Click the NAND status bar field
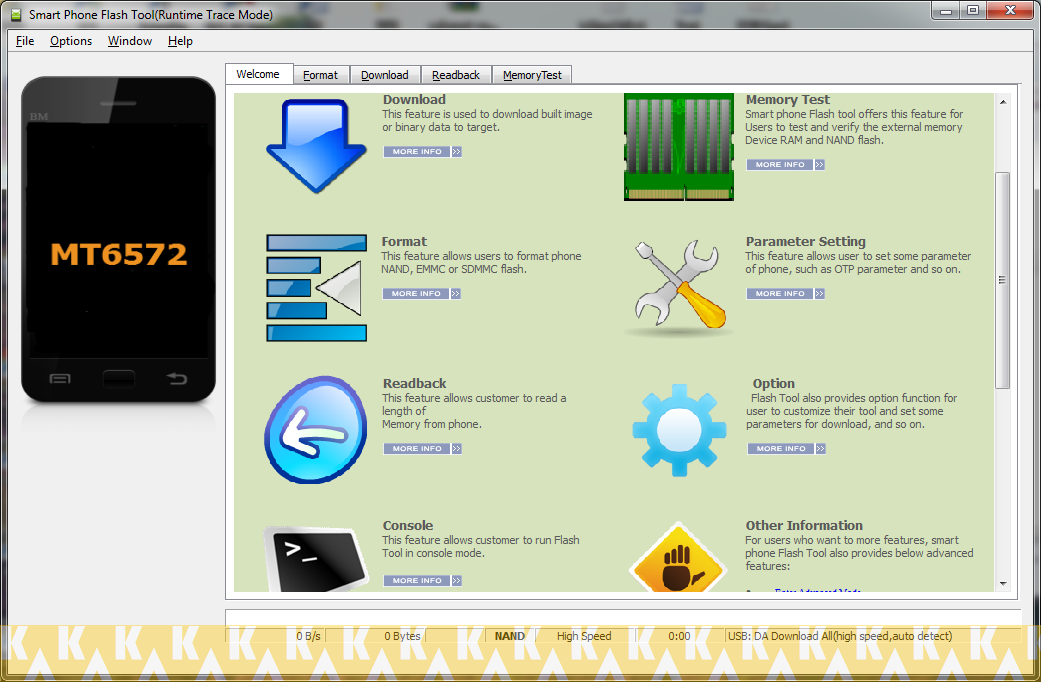 (x=509, y=636)
